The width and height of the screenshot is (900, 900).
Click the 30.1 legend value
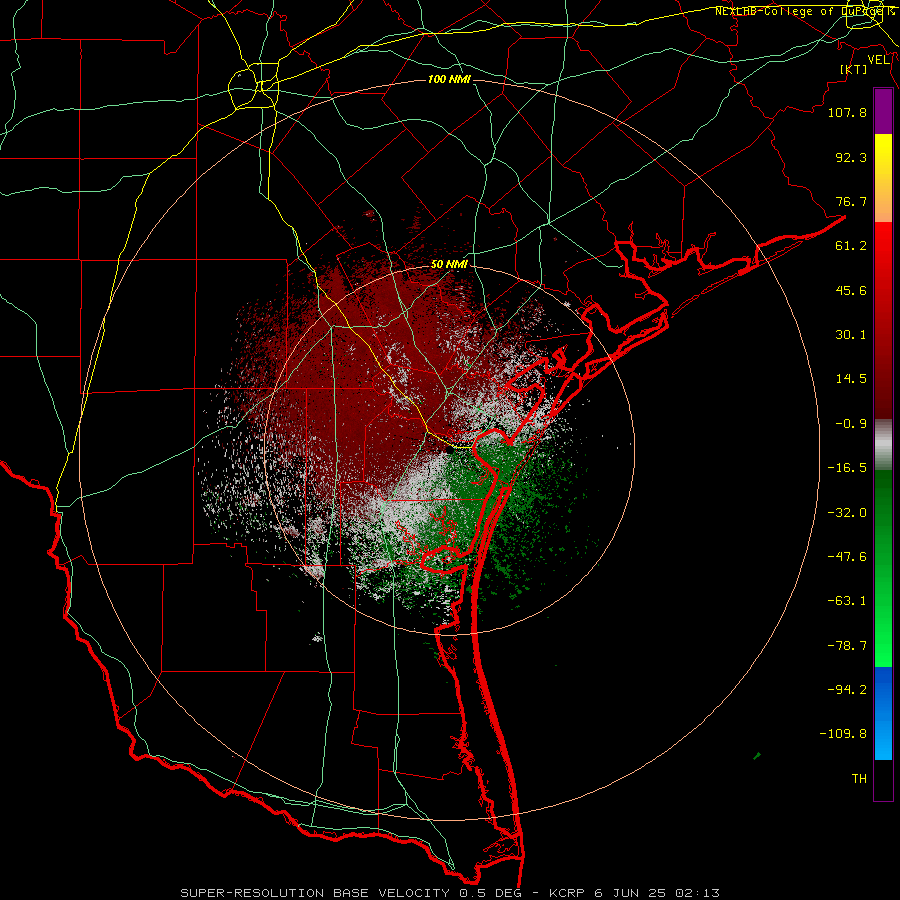851,335
